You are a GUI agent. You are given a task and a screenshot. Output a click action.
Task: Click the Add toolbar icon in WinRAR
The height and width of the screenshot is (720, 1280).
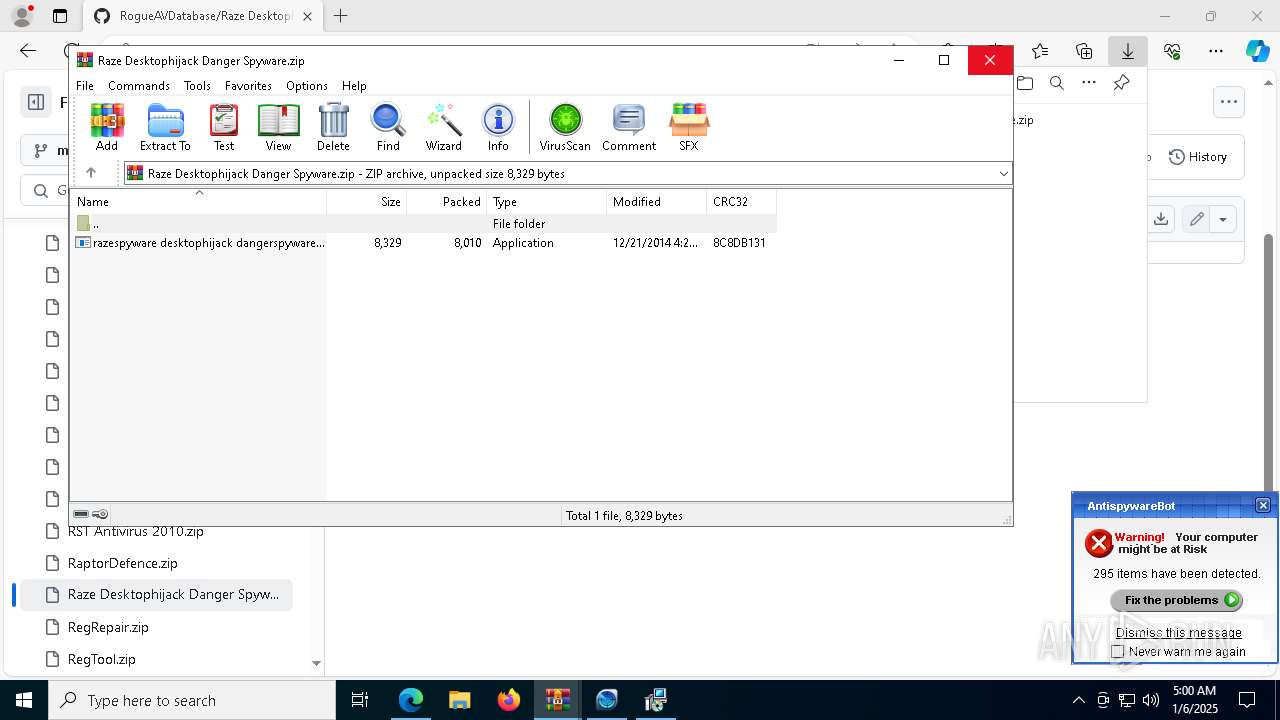tap(107, 127)
